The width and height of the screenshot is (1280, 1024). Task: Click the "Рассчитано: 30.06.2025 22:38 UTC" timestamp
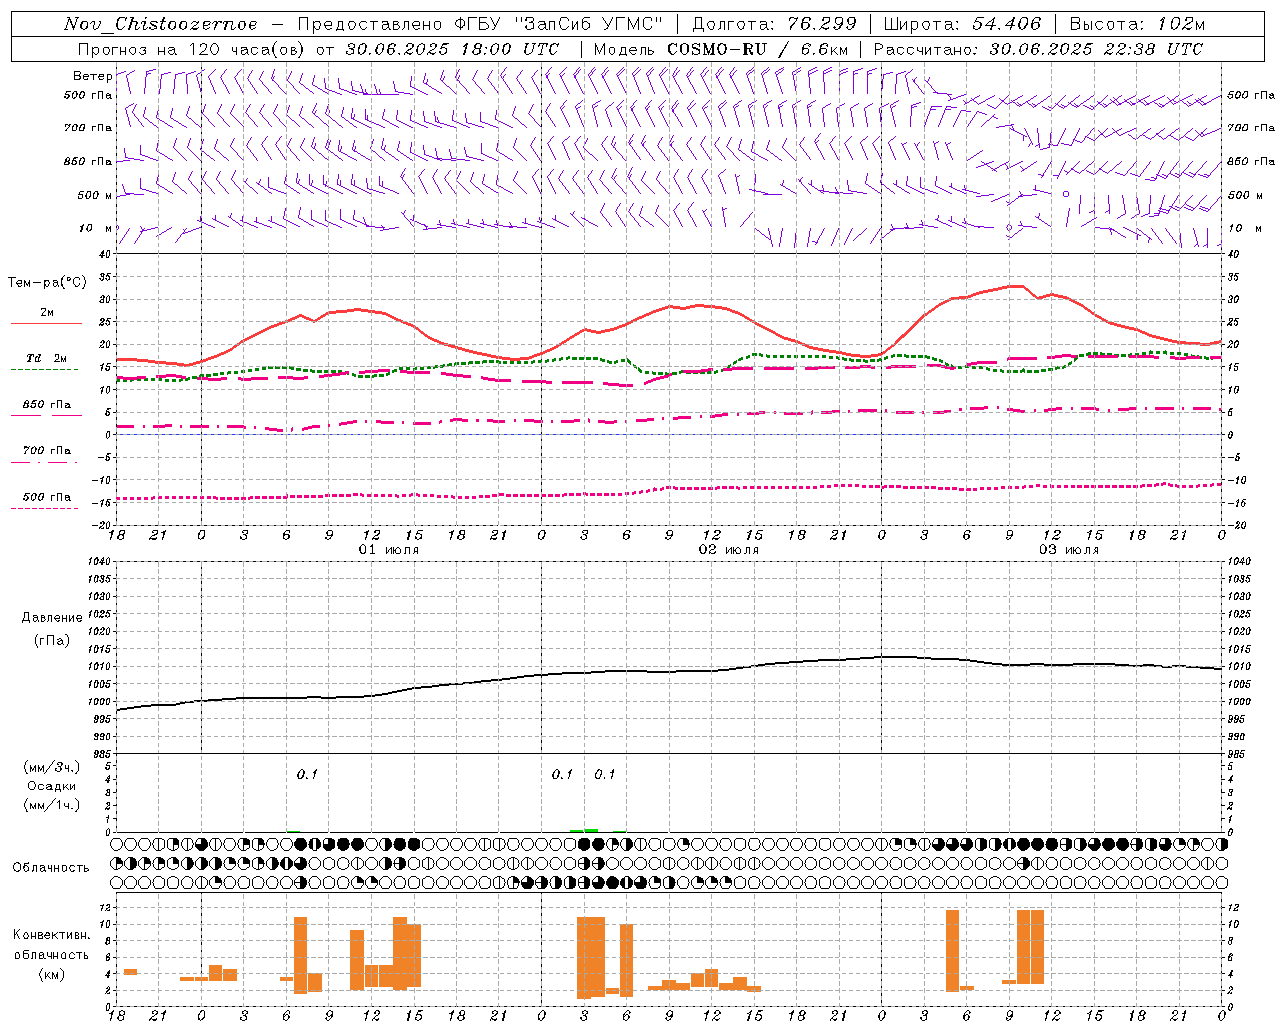(x=1038, y=49)
